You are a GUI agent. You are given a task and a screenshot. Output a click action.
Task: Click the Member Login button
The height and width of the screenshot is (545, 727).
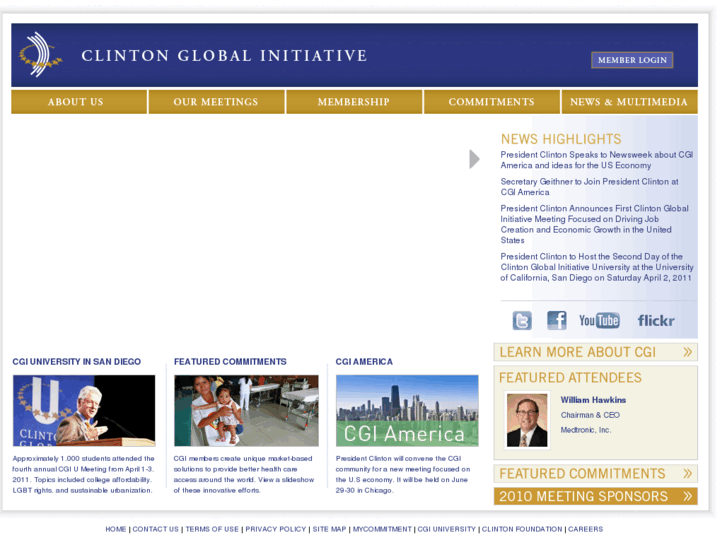point(632,60)
